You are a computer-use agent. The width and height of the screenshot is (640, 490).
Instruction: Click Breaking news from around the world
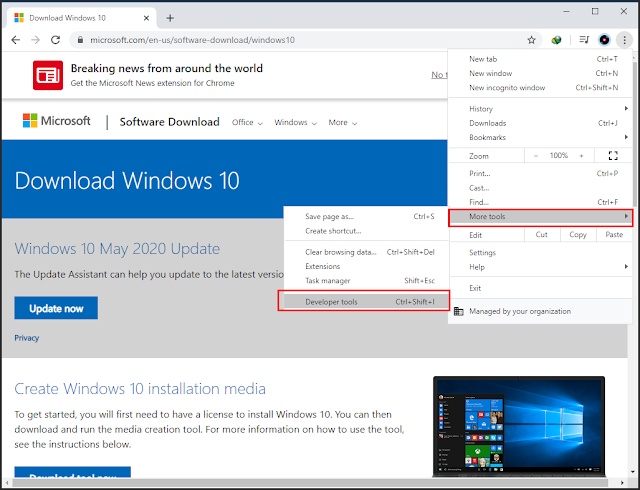[167, 68]
